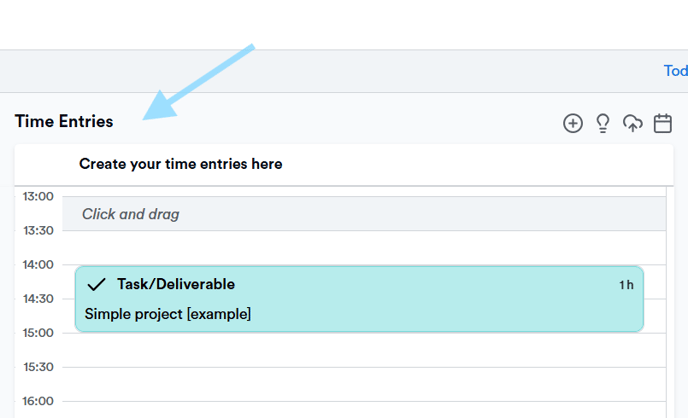Click the vertical scrollbar beside the timeline

[670, 302]
